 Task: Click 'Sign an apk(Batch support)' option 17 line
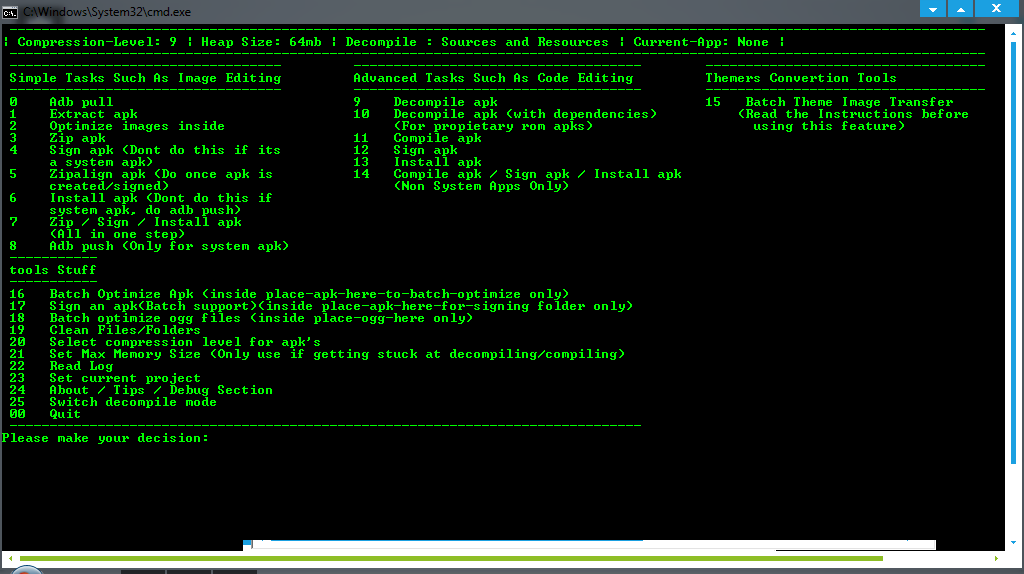point(341,306)
